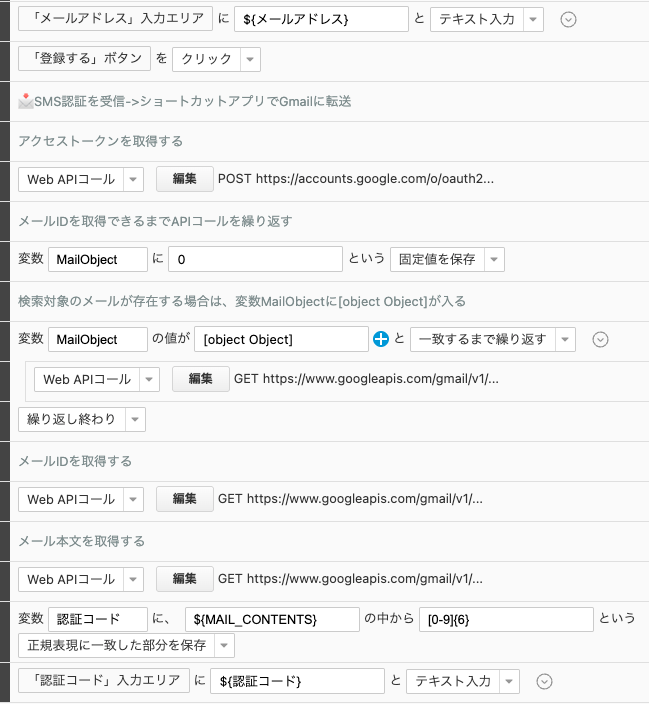This screenshot has height=704, width=649.
Task: Click 編集 button for the POST accounts.google.com call
Action: [184, 179]
